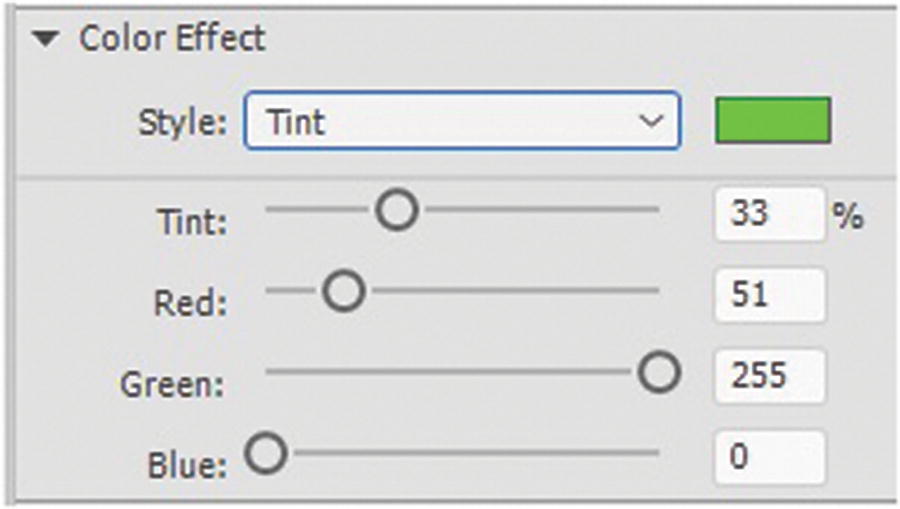Click the Red slider handle

(x=344, y=292)
